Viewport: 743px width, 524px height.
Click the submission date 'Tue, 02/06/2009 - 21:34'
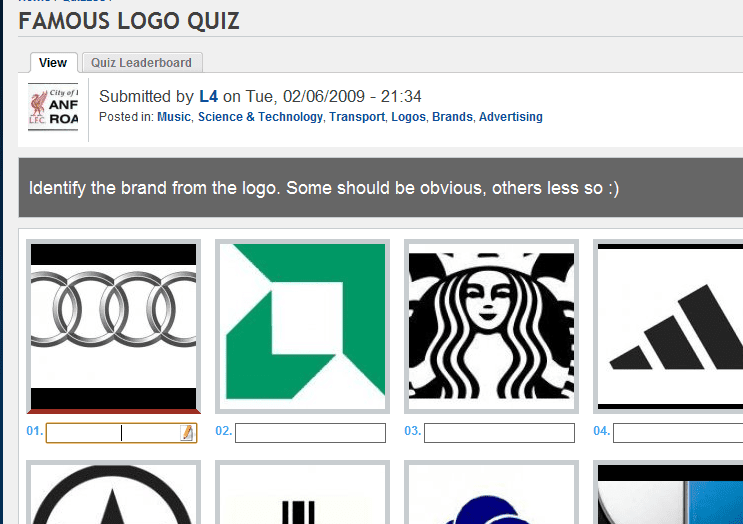[x=333, y=97]
